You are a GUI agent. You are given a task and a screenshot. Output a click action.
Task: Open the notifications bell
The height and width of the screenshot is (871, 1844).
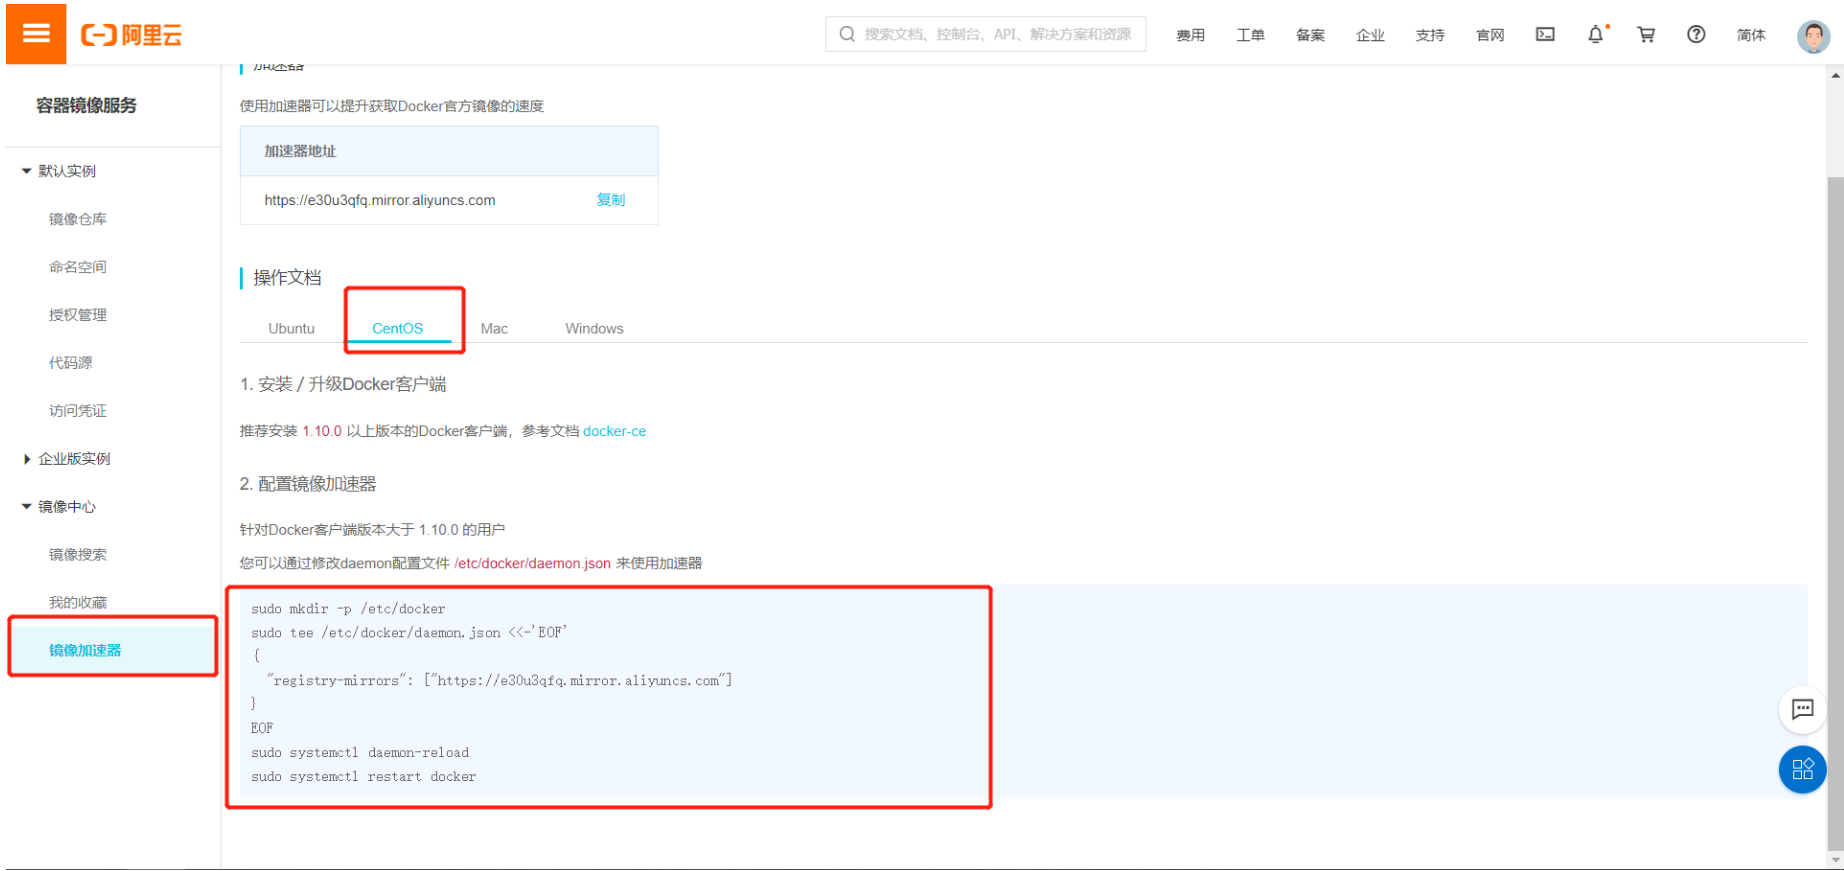tap(1596, 34)
